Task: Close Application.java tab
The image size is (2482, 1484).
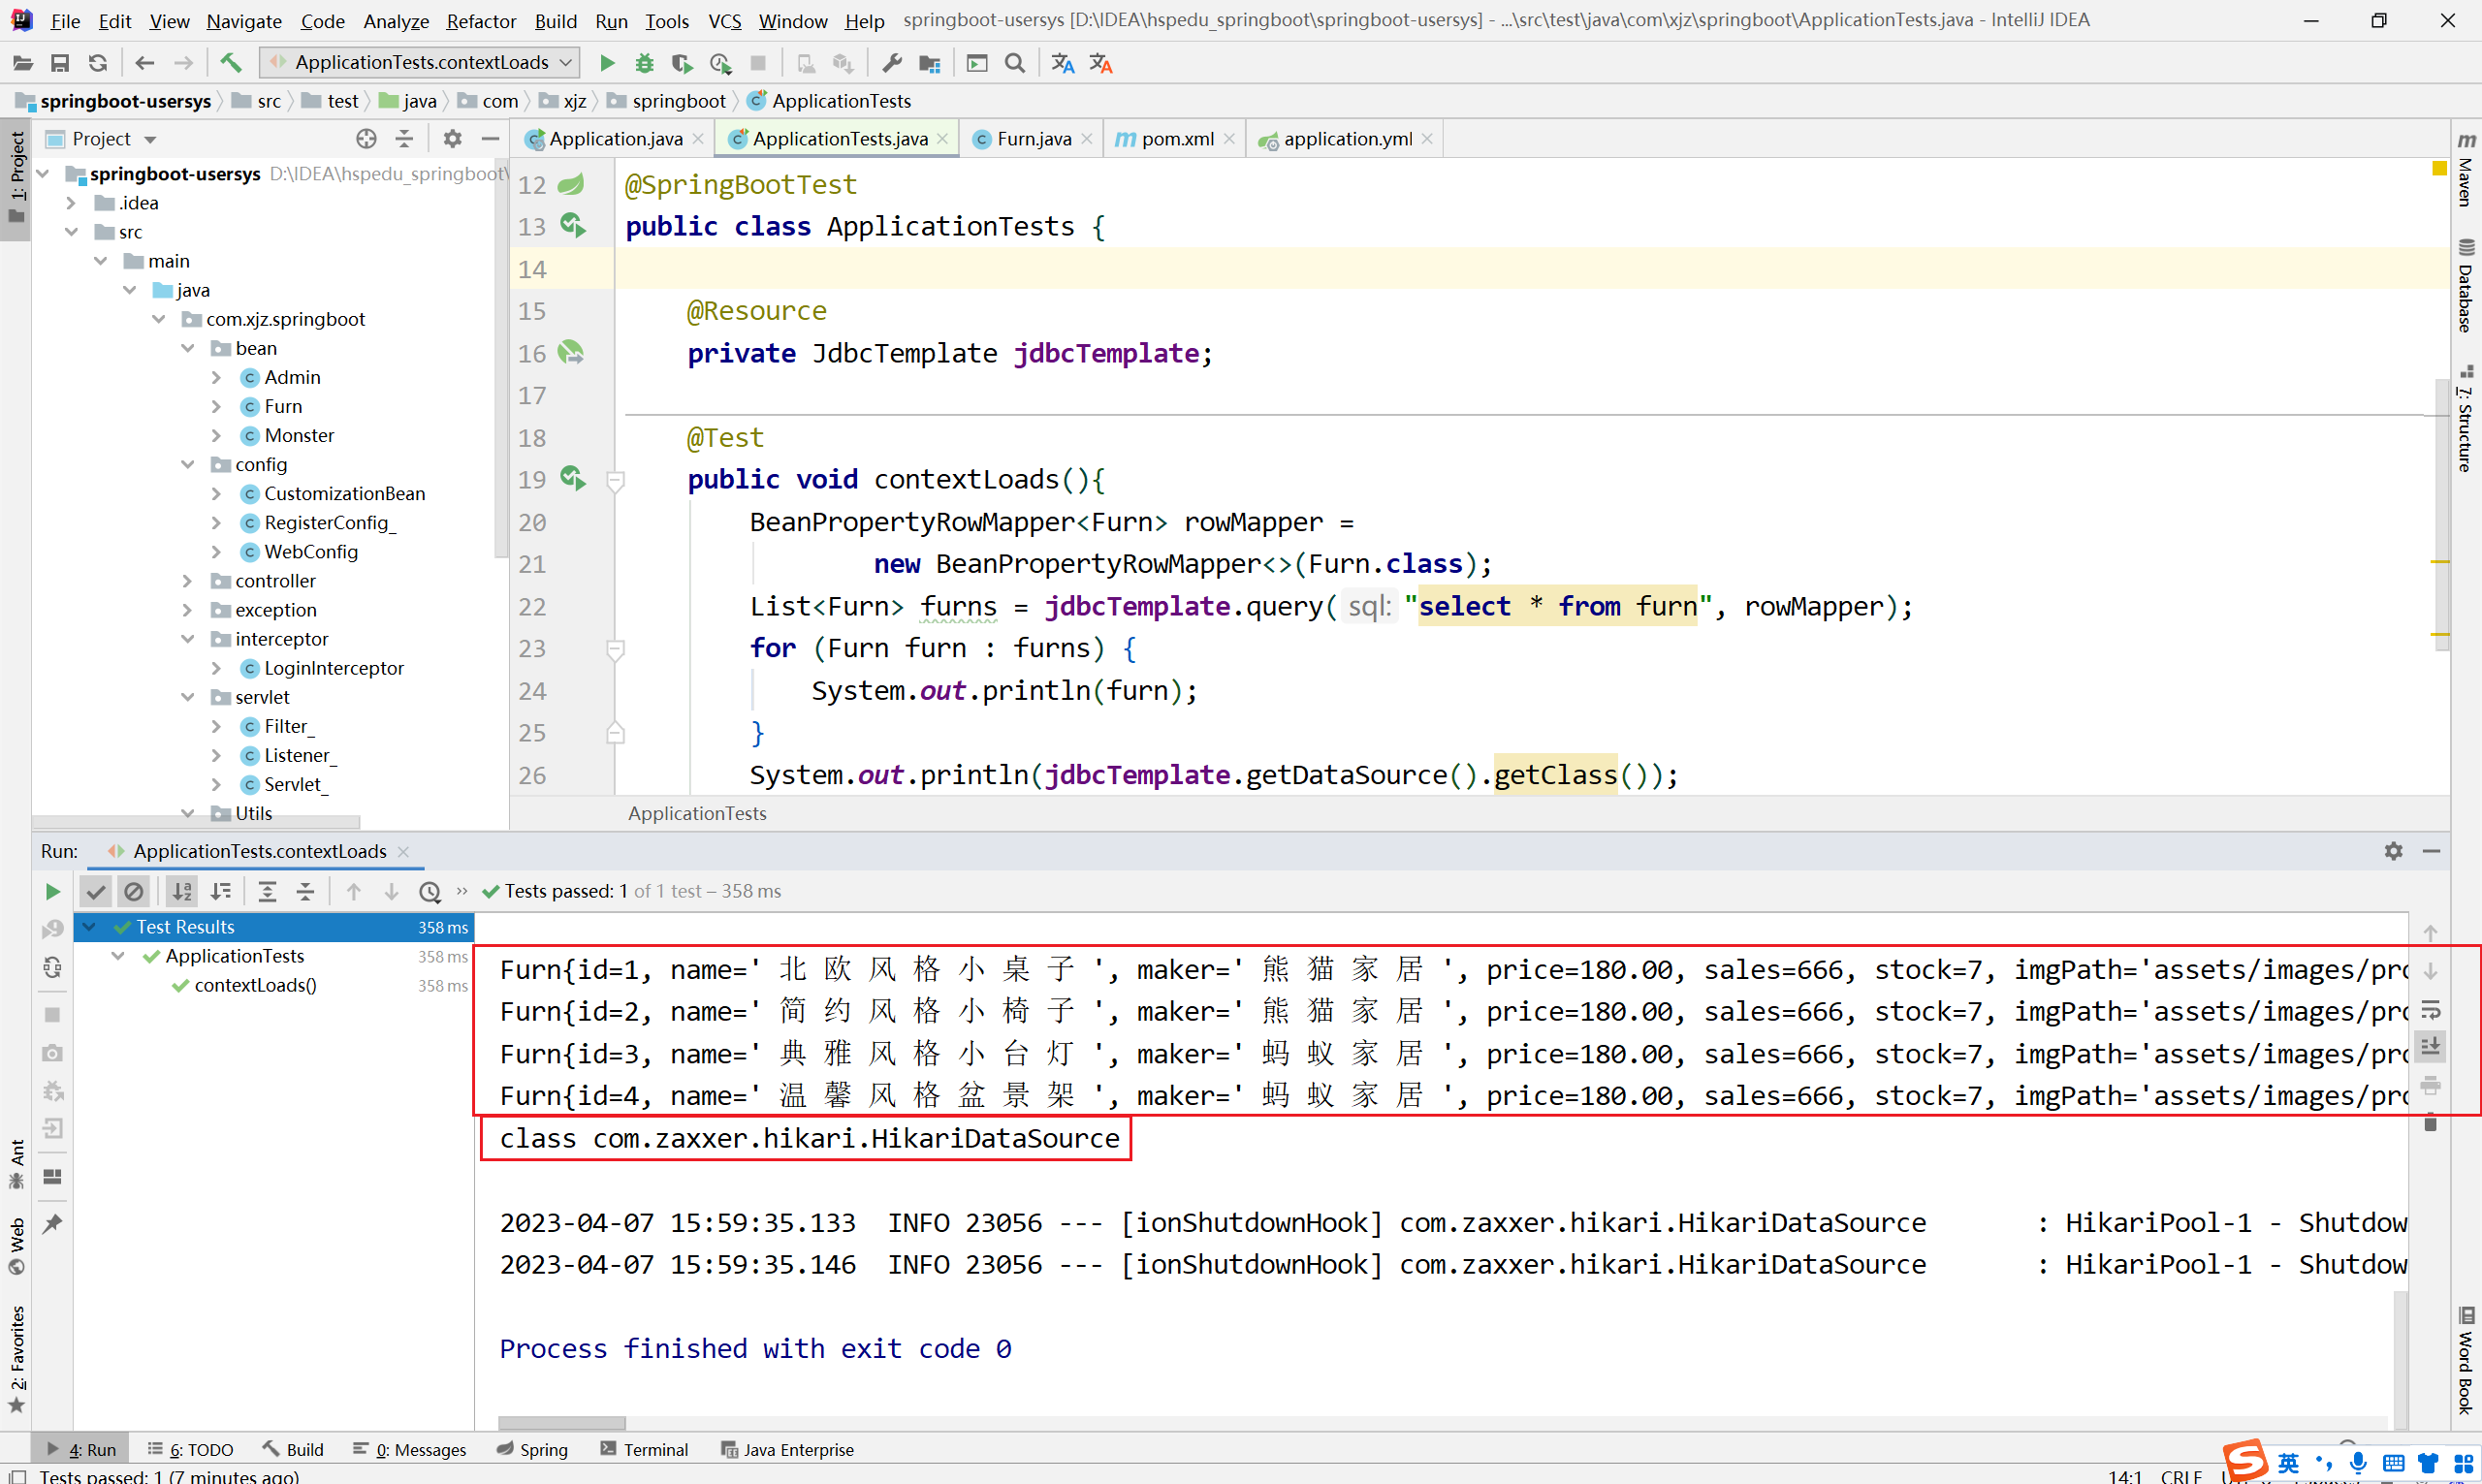Action: click(698, 139)
